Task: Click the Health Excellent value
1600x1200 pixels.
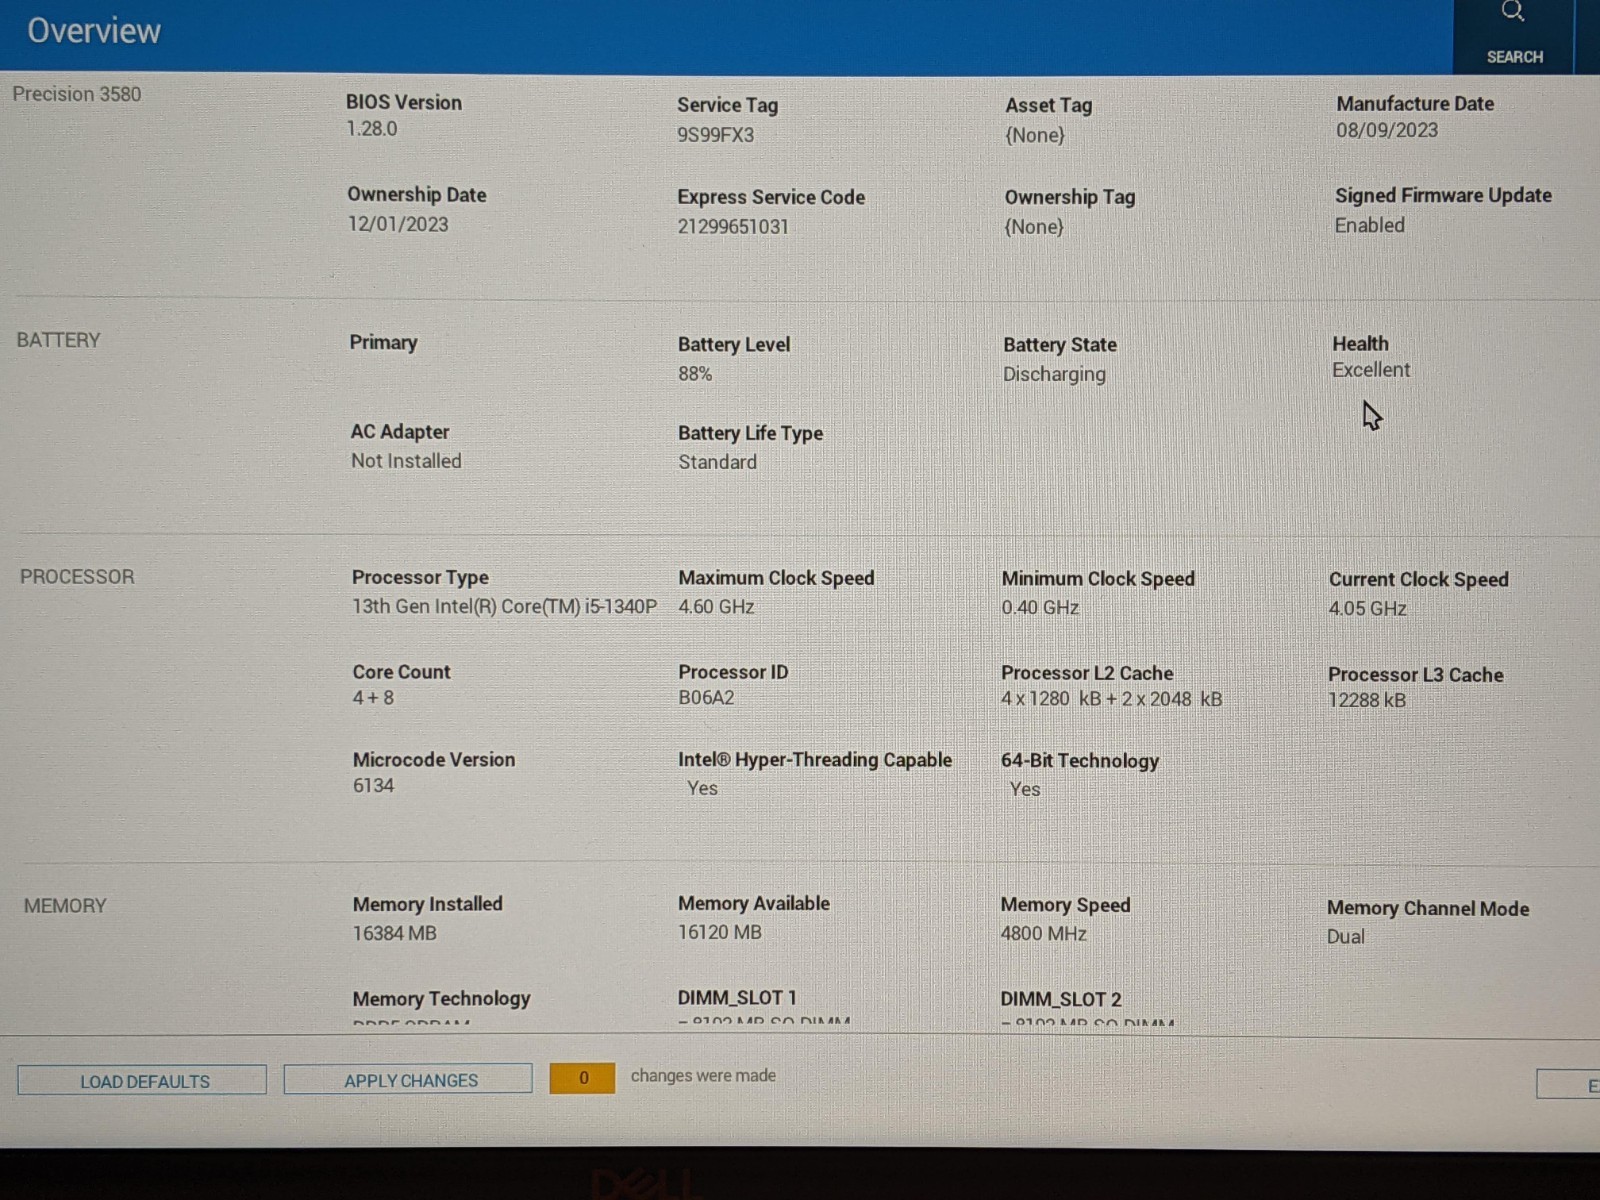Action: click(x=1371, y=370)
